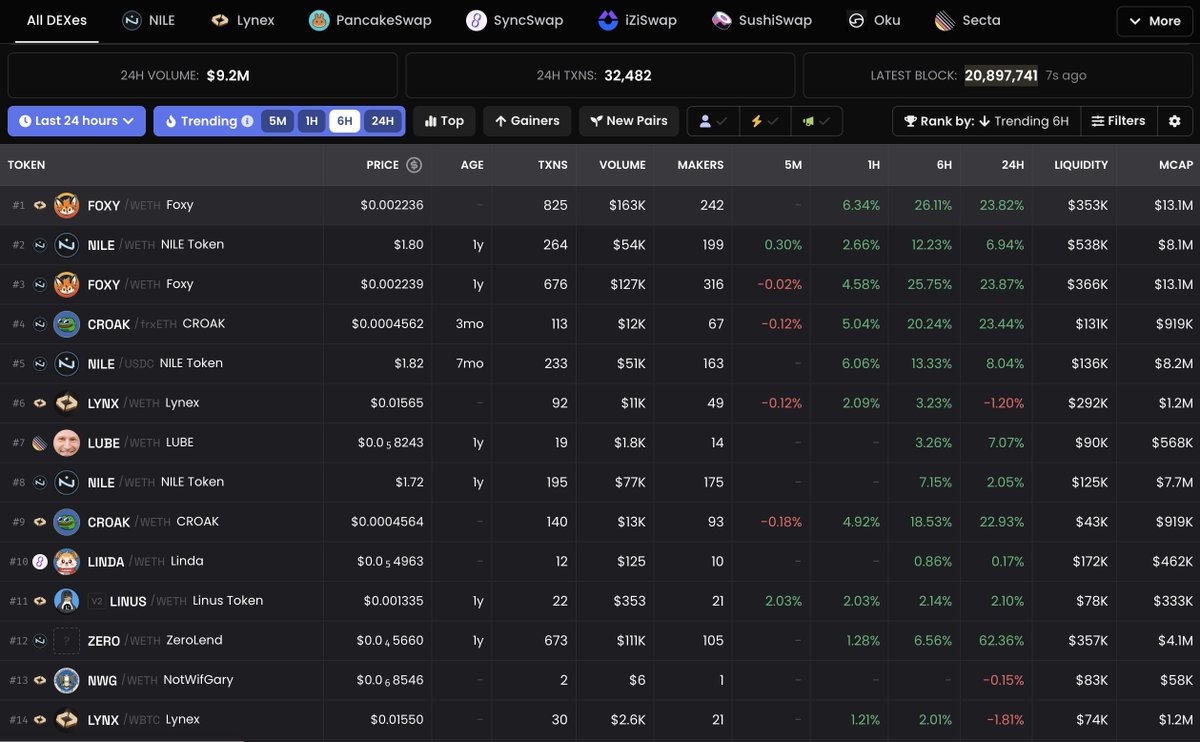This screenshot has height=742, width=1200.
Task: Click the 24H volume value $9.2M
Action: (x=228, y=75)
